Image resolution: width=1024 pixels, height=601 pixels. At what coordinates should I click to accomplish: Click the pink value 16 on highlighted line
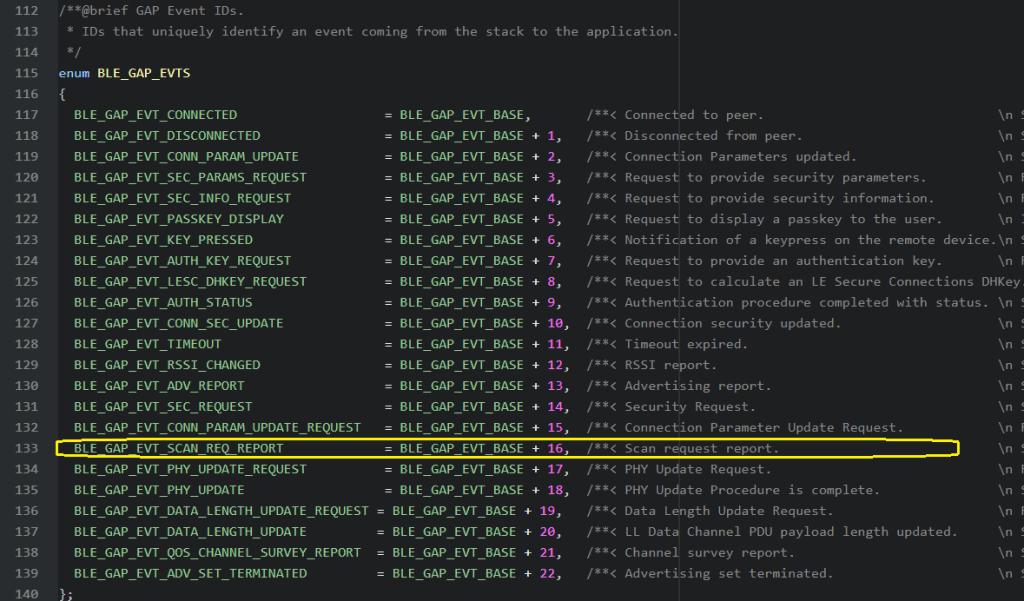coord(556,448)
